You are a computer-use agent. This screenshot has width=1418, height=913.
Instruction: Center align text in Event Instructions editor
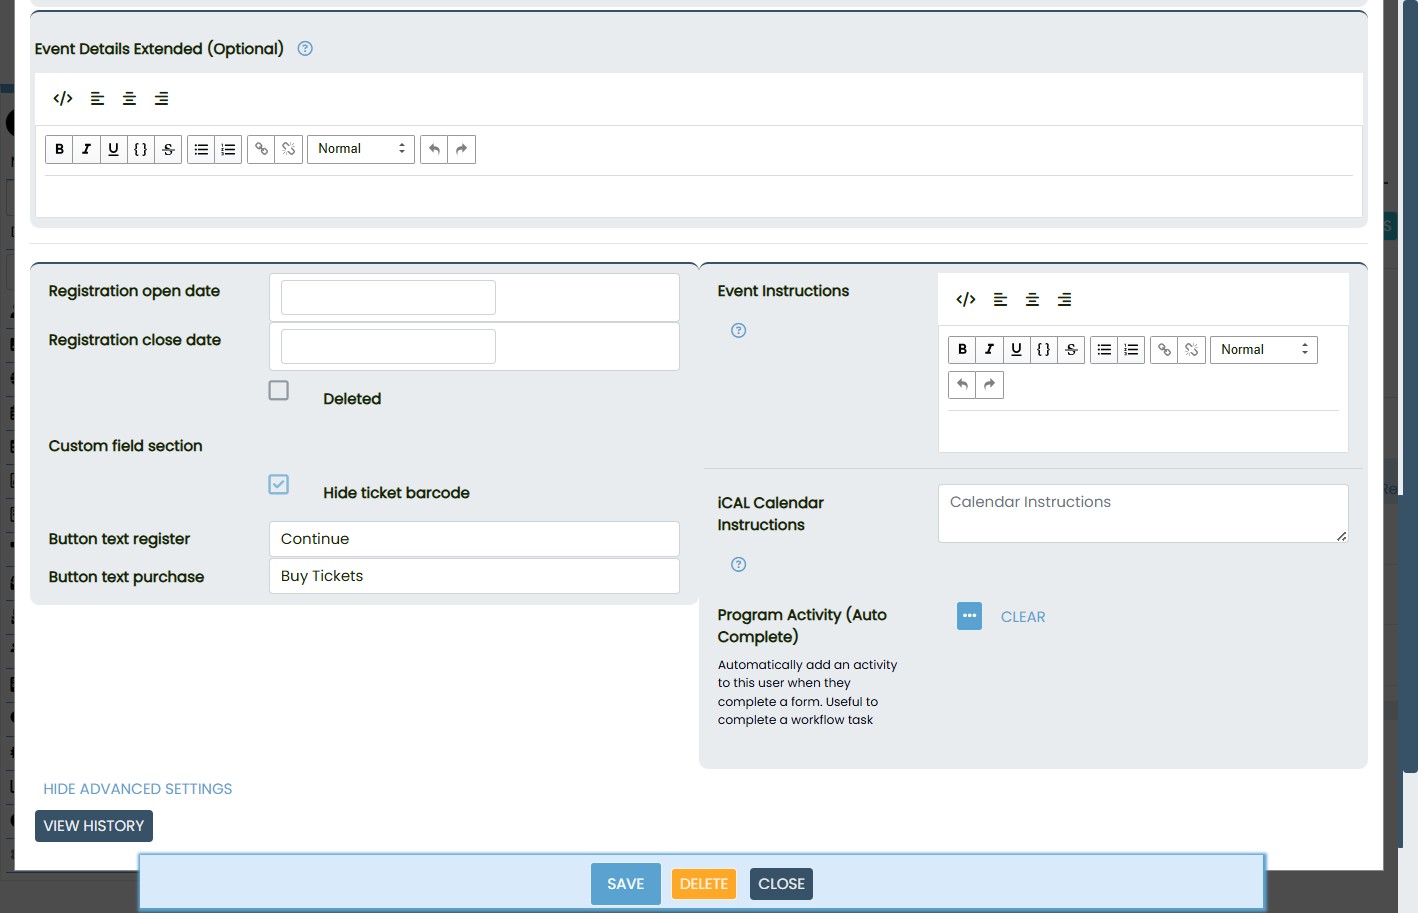click(x=1032, y=300)
